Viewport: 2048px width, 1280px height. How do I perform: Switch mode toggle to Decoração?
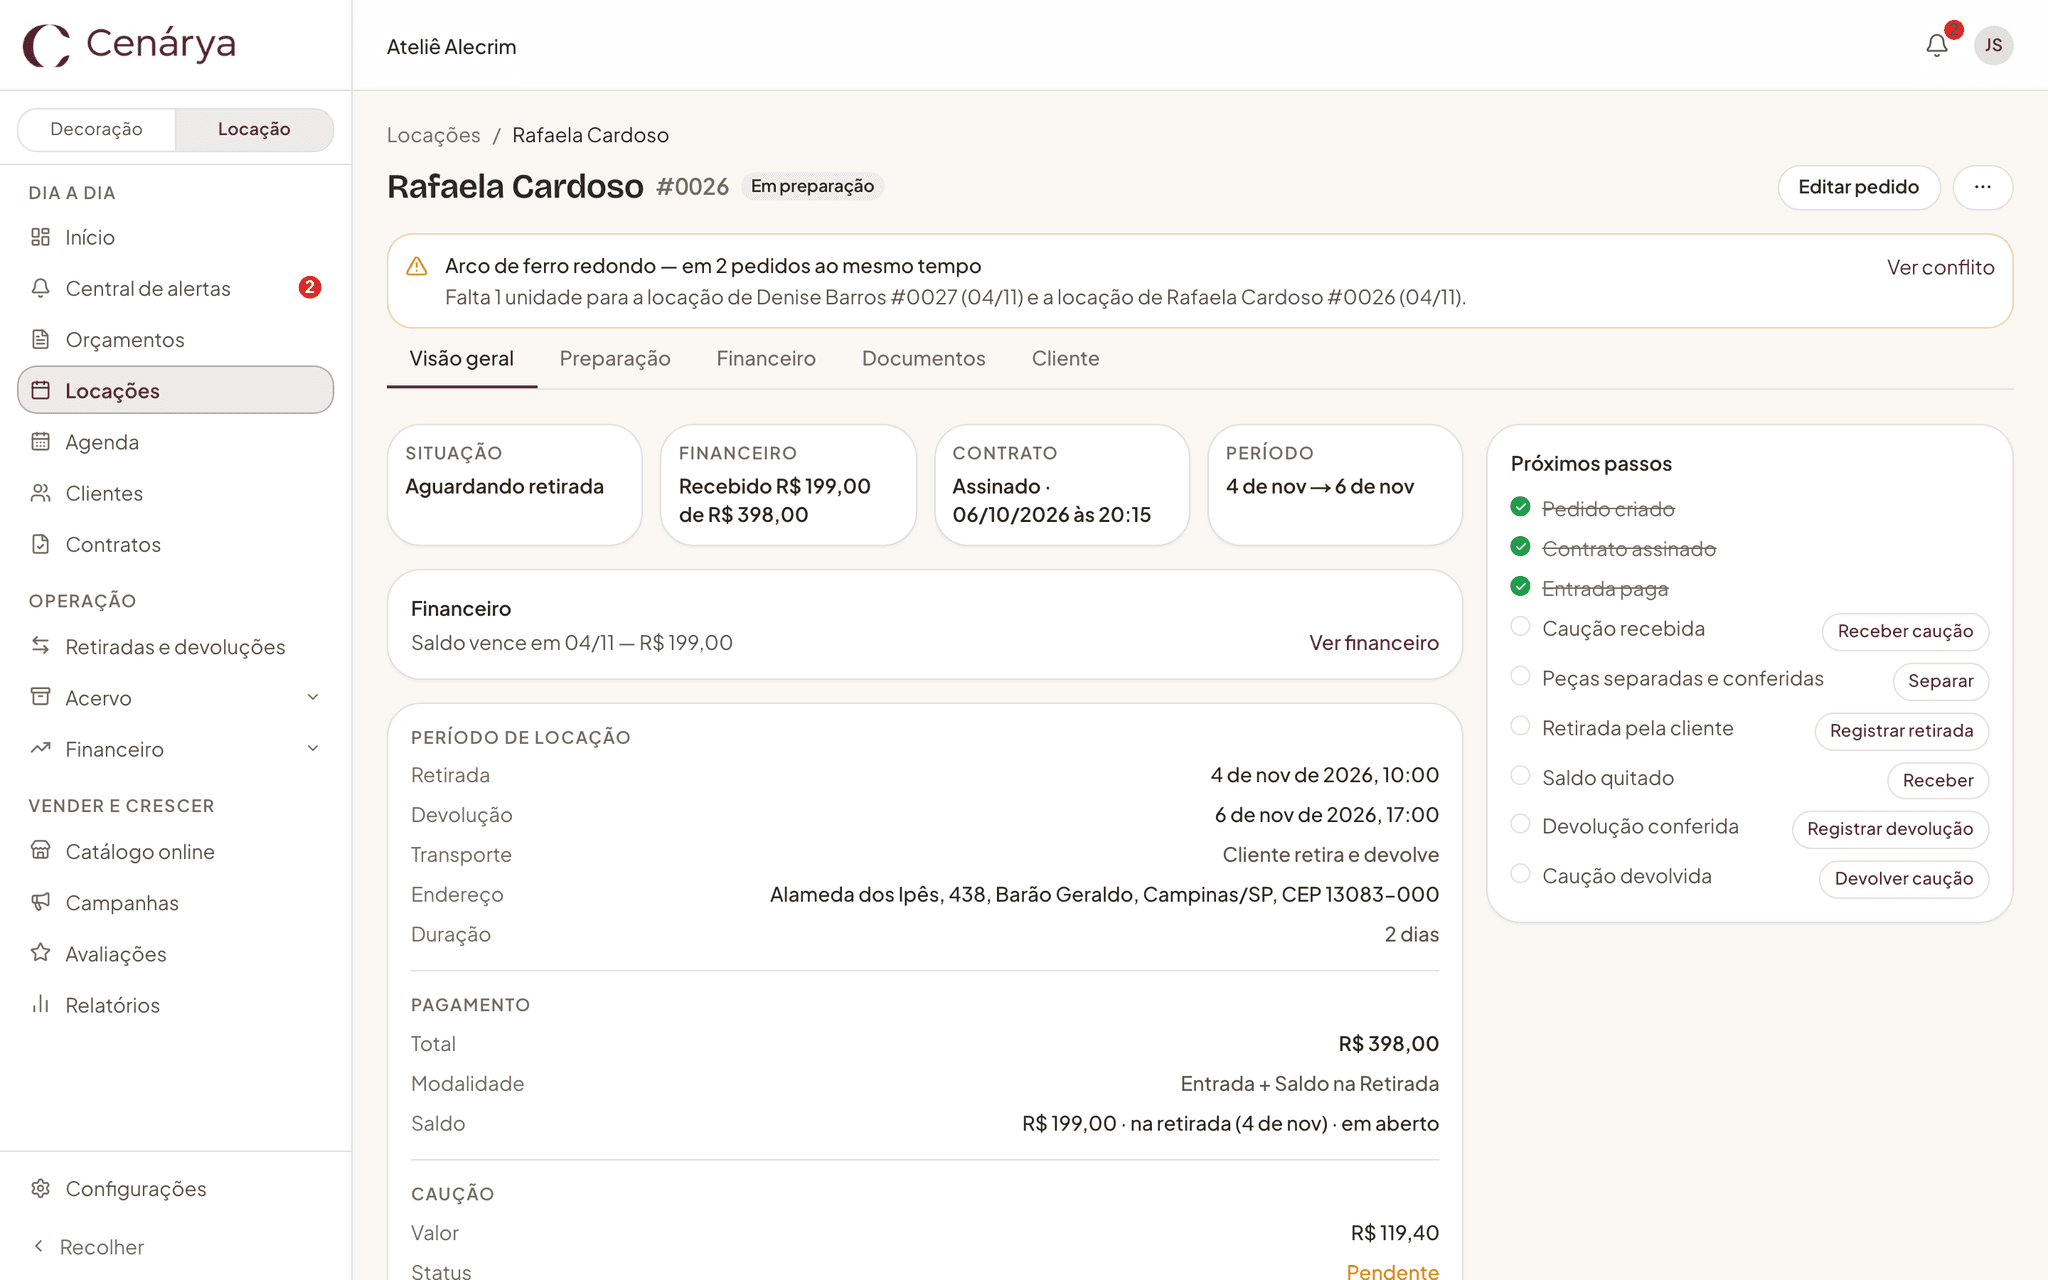96,129
